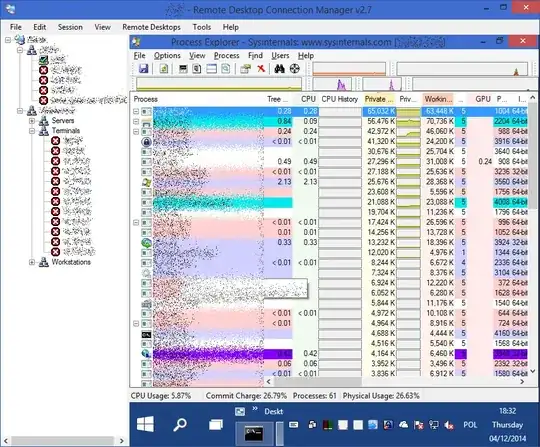Open the Tools menu in RDCMan

[201, 27]
